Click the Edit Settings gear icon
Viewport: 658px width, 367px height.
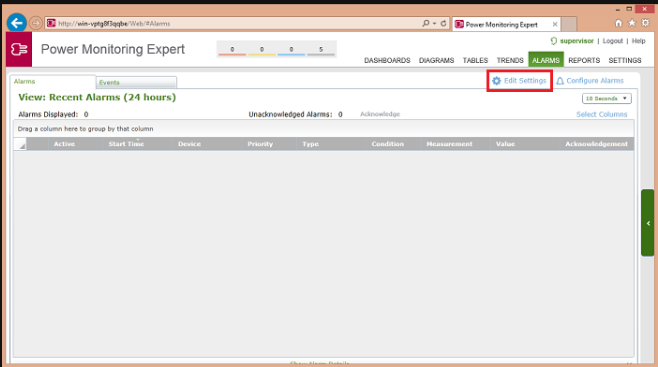496,81
